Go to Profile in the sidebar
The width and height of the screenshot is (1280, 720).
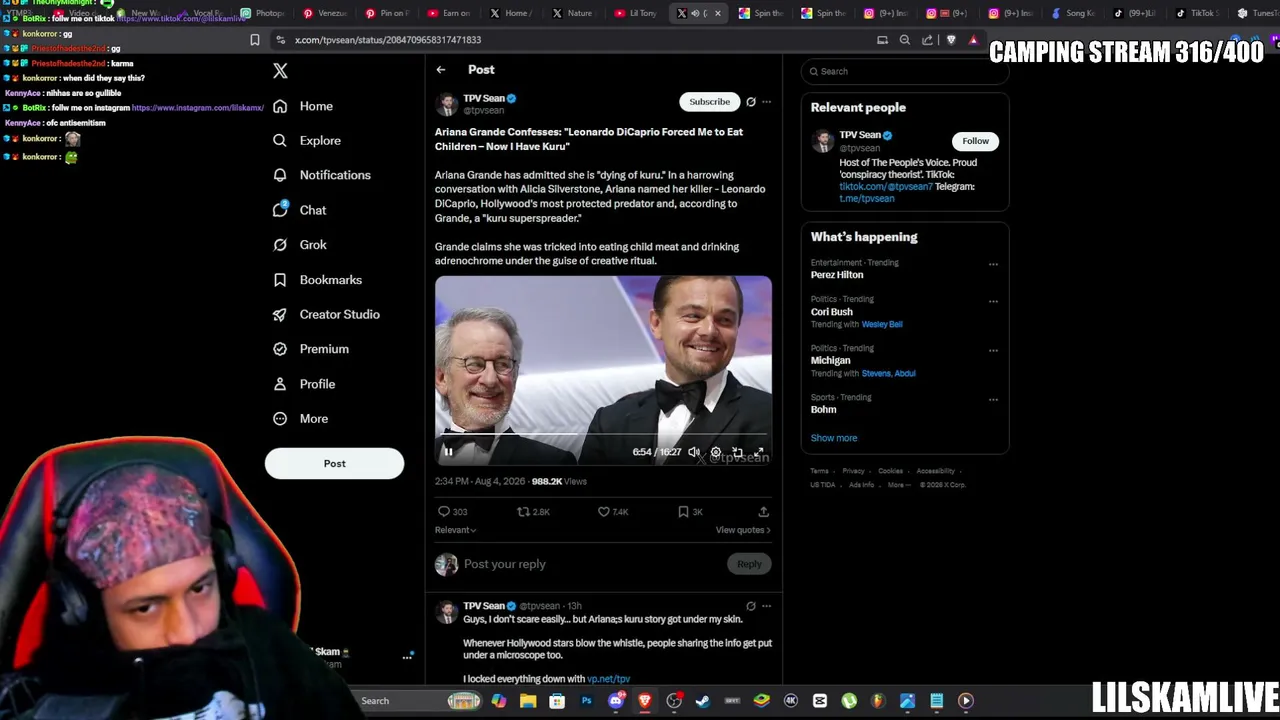click(x=304, y=384)
